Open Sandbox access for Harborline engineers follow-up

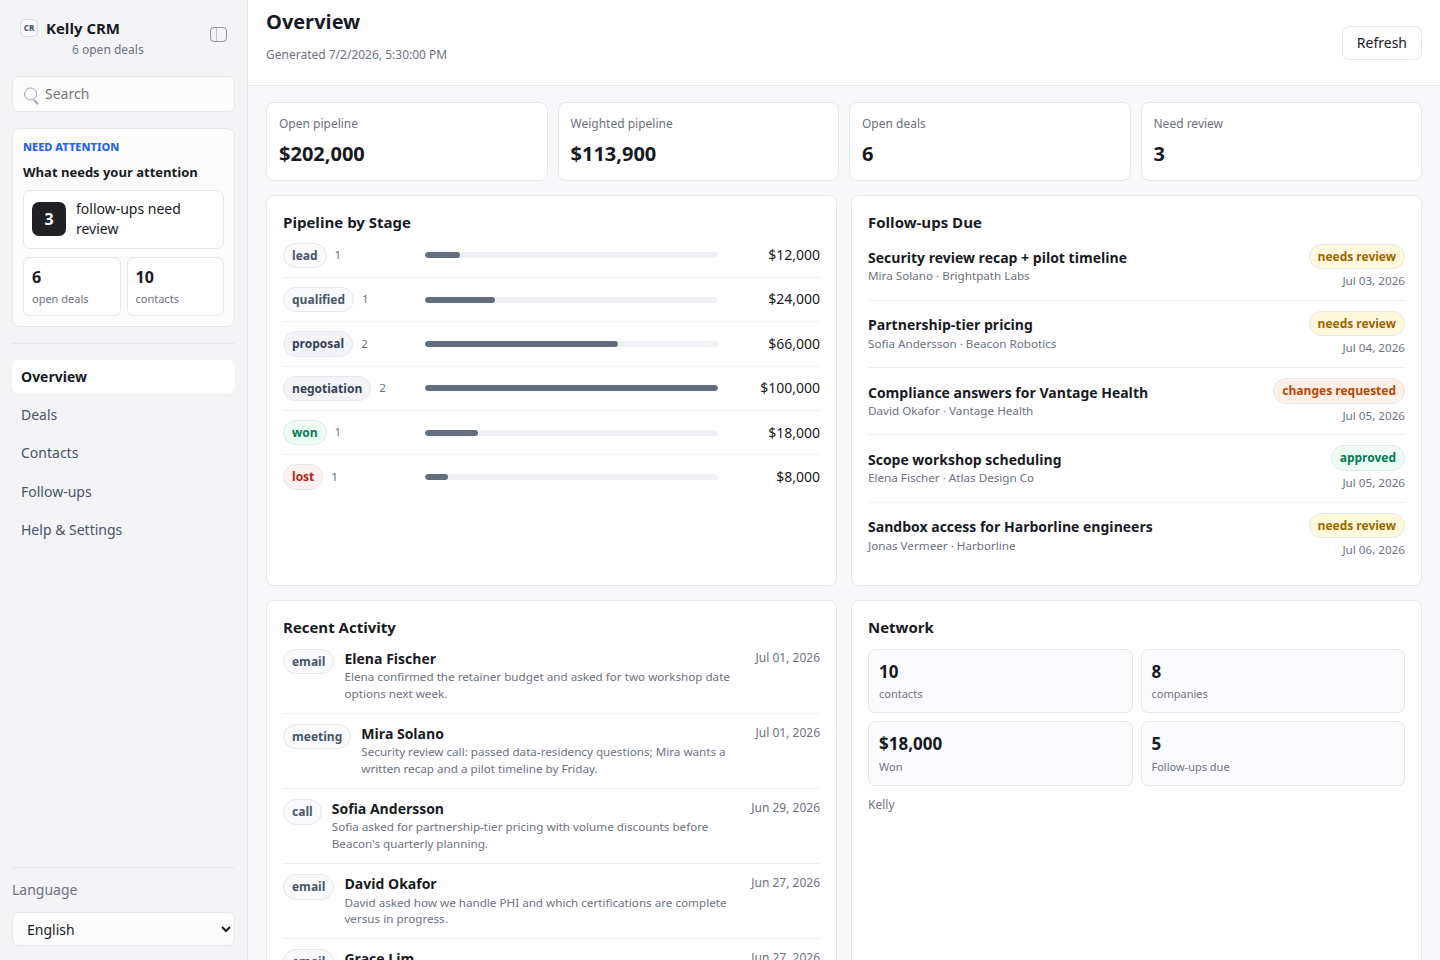click(1136, 536)
